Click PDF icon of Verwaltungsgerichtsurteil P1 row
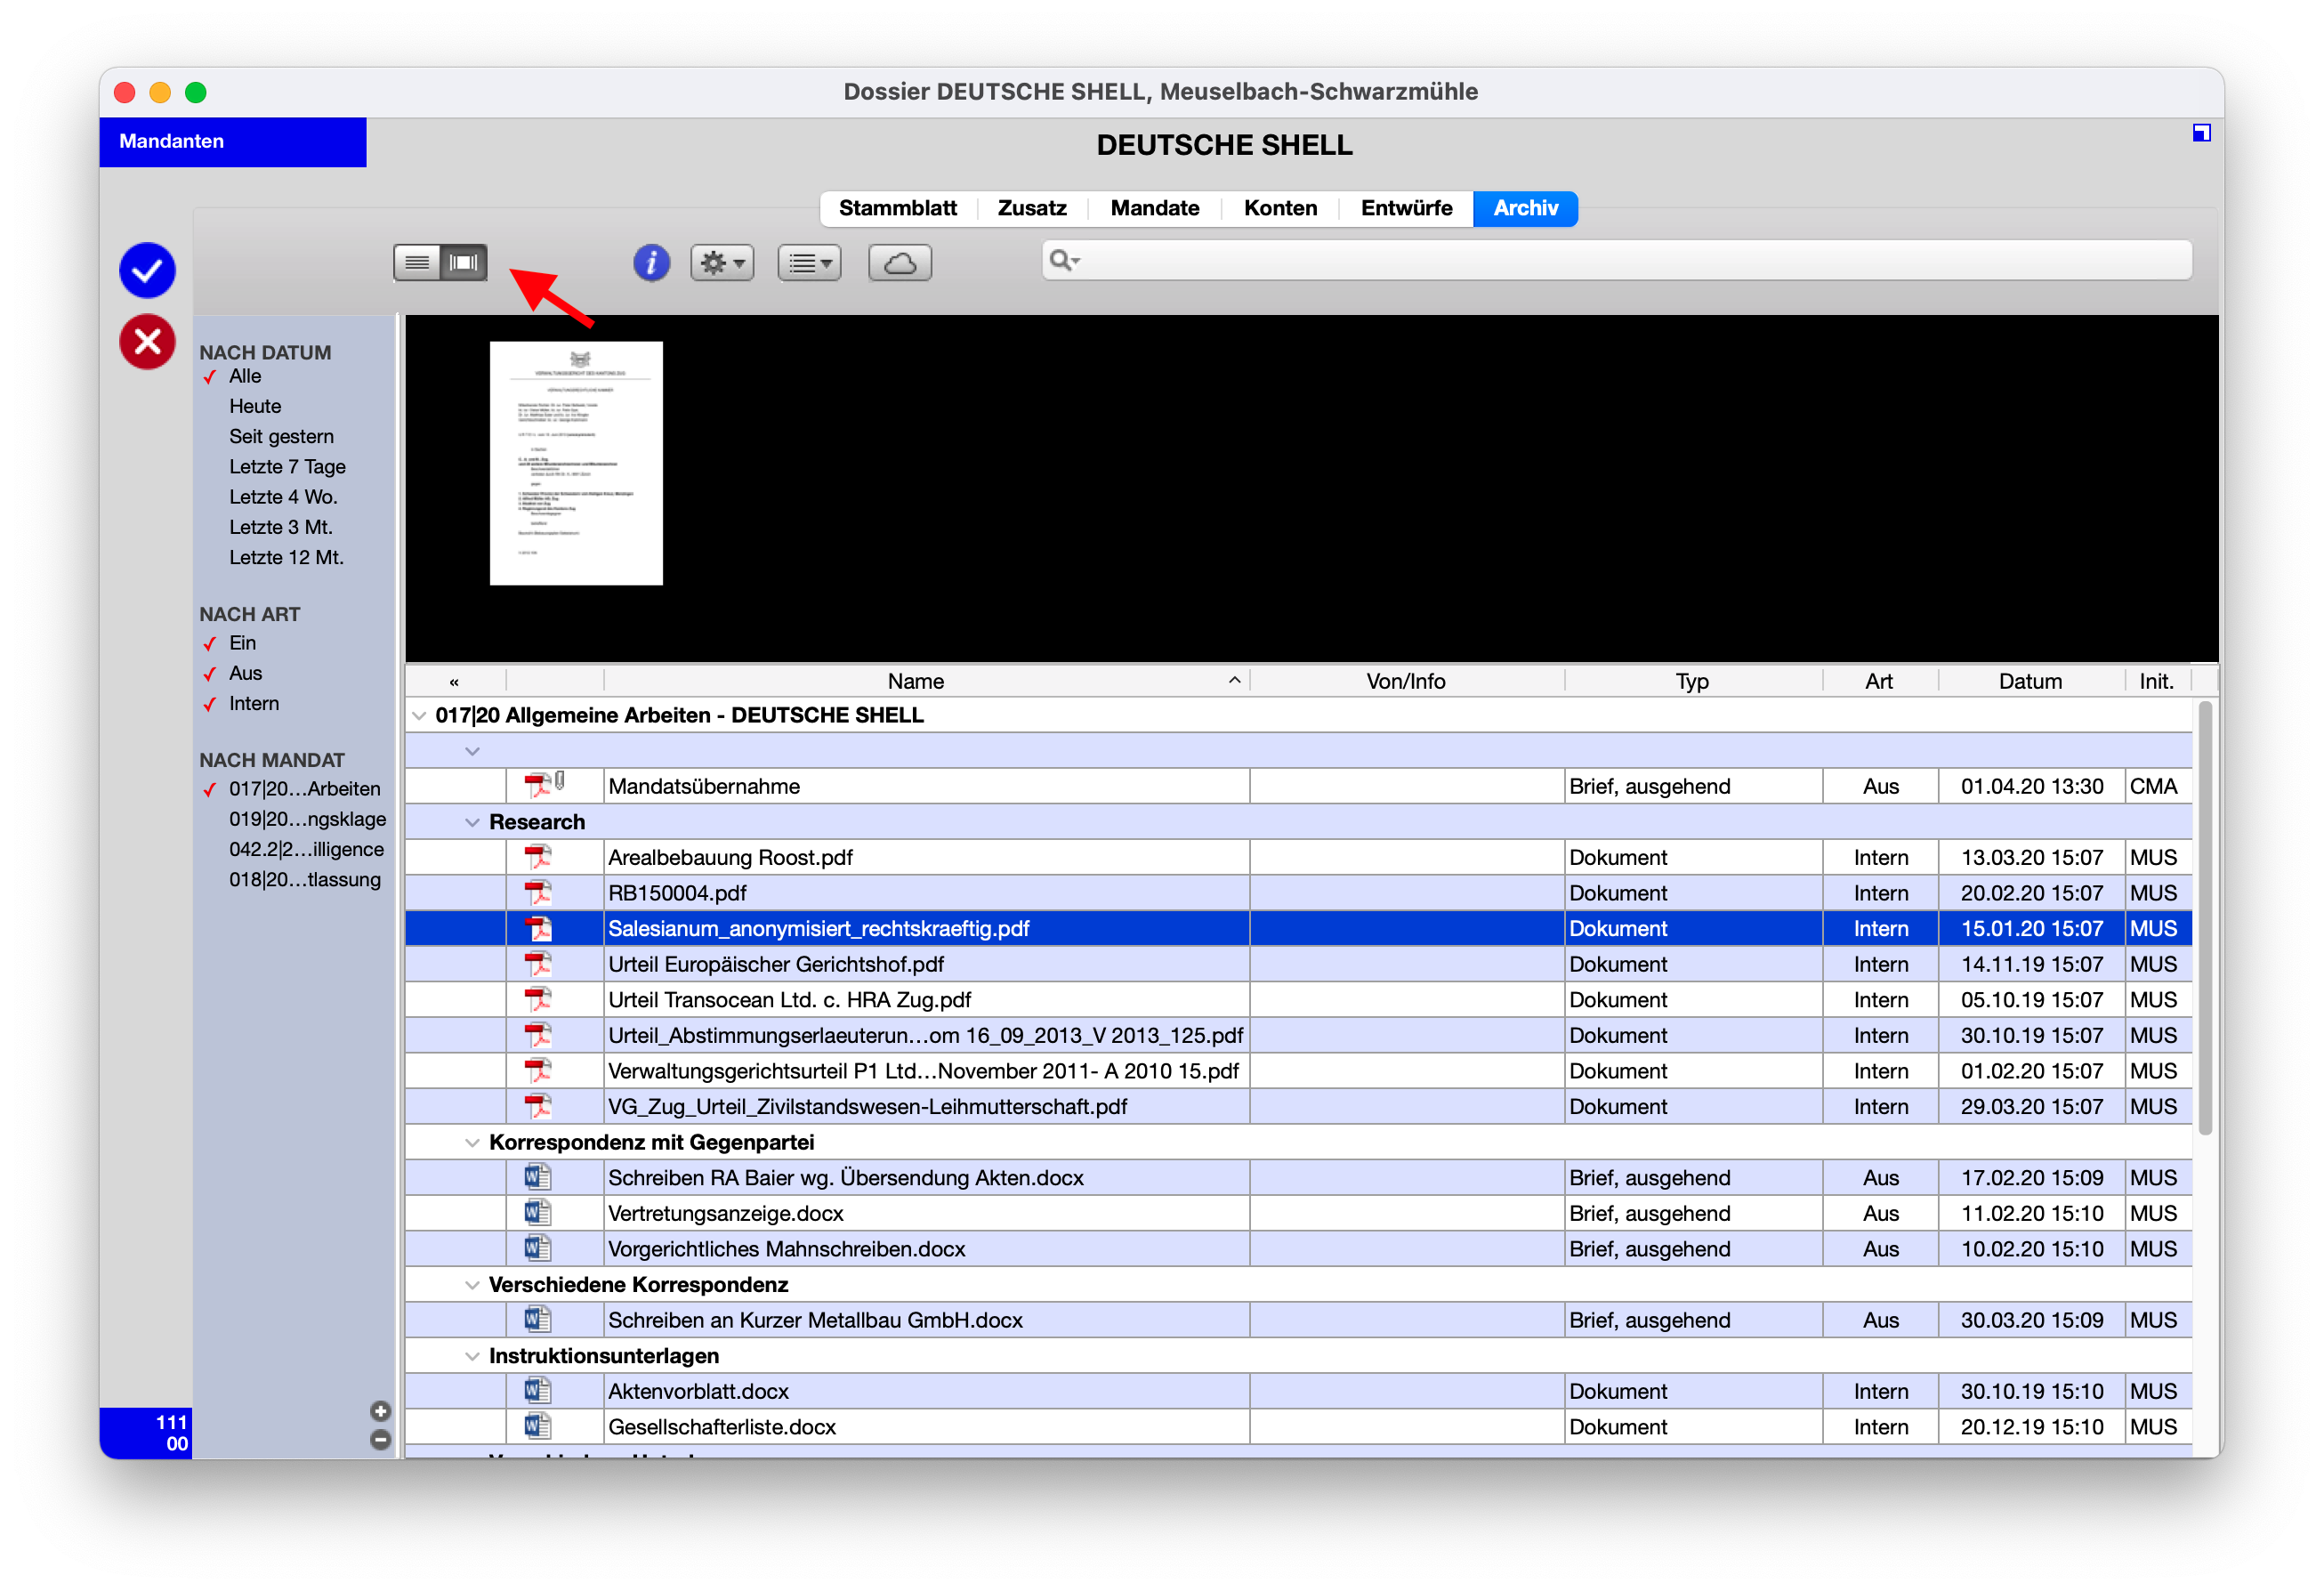Screen dimensions: 2324x1591 click(x=538, y=1071)
